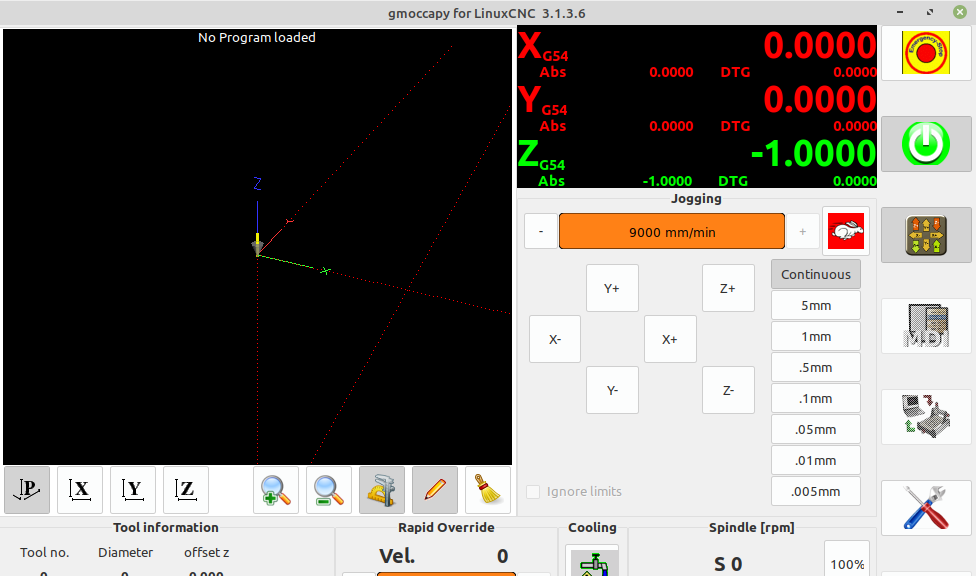Select 1mm jog increment
The width and height of the screenshot is (976, 576).
click(x=815, y=336)
